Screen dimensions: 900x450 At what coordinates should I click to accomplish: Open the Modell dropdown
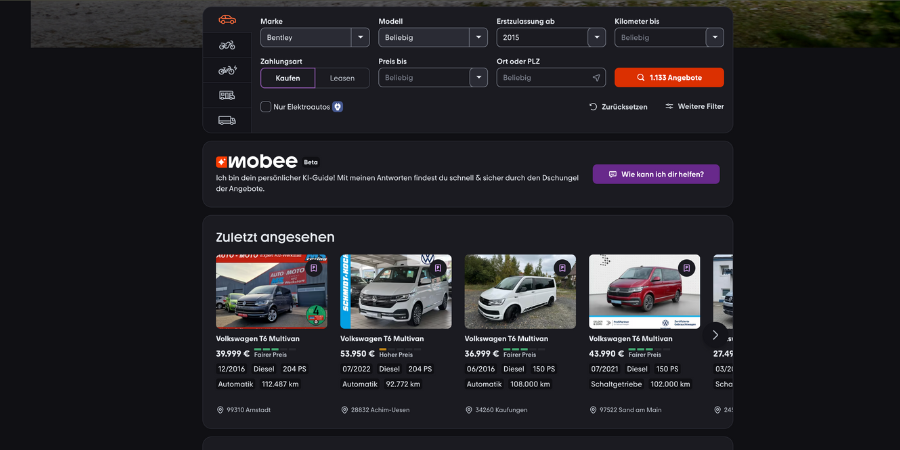[x=433, y=37]
